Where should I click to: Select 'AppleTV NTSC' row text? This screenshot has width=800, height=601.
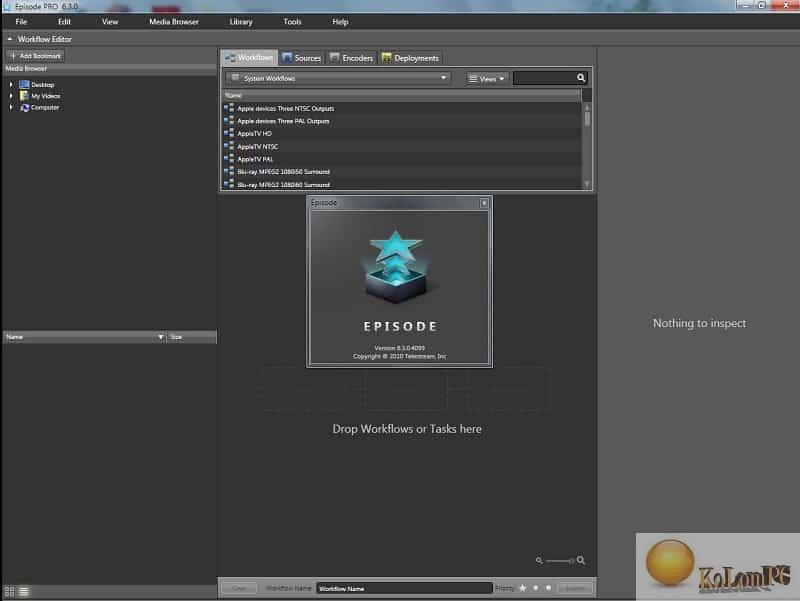coord(258,147)
